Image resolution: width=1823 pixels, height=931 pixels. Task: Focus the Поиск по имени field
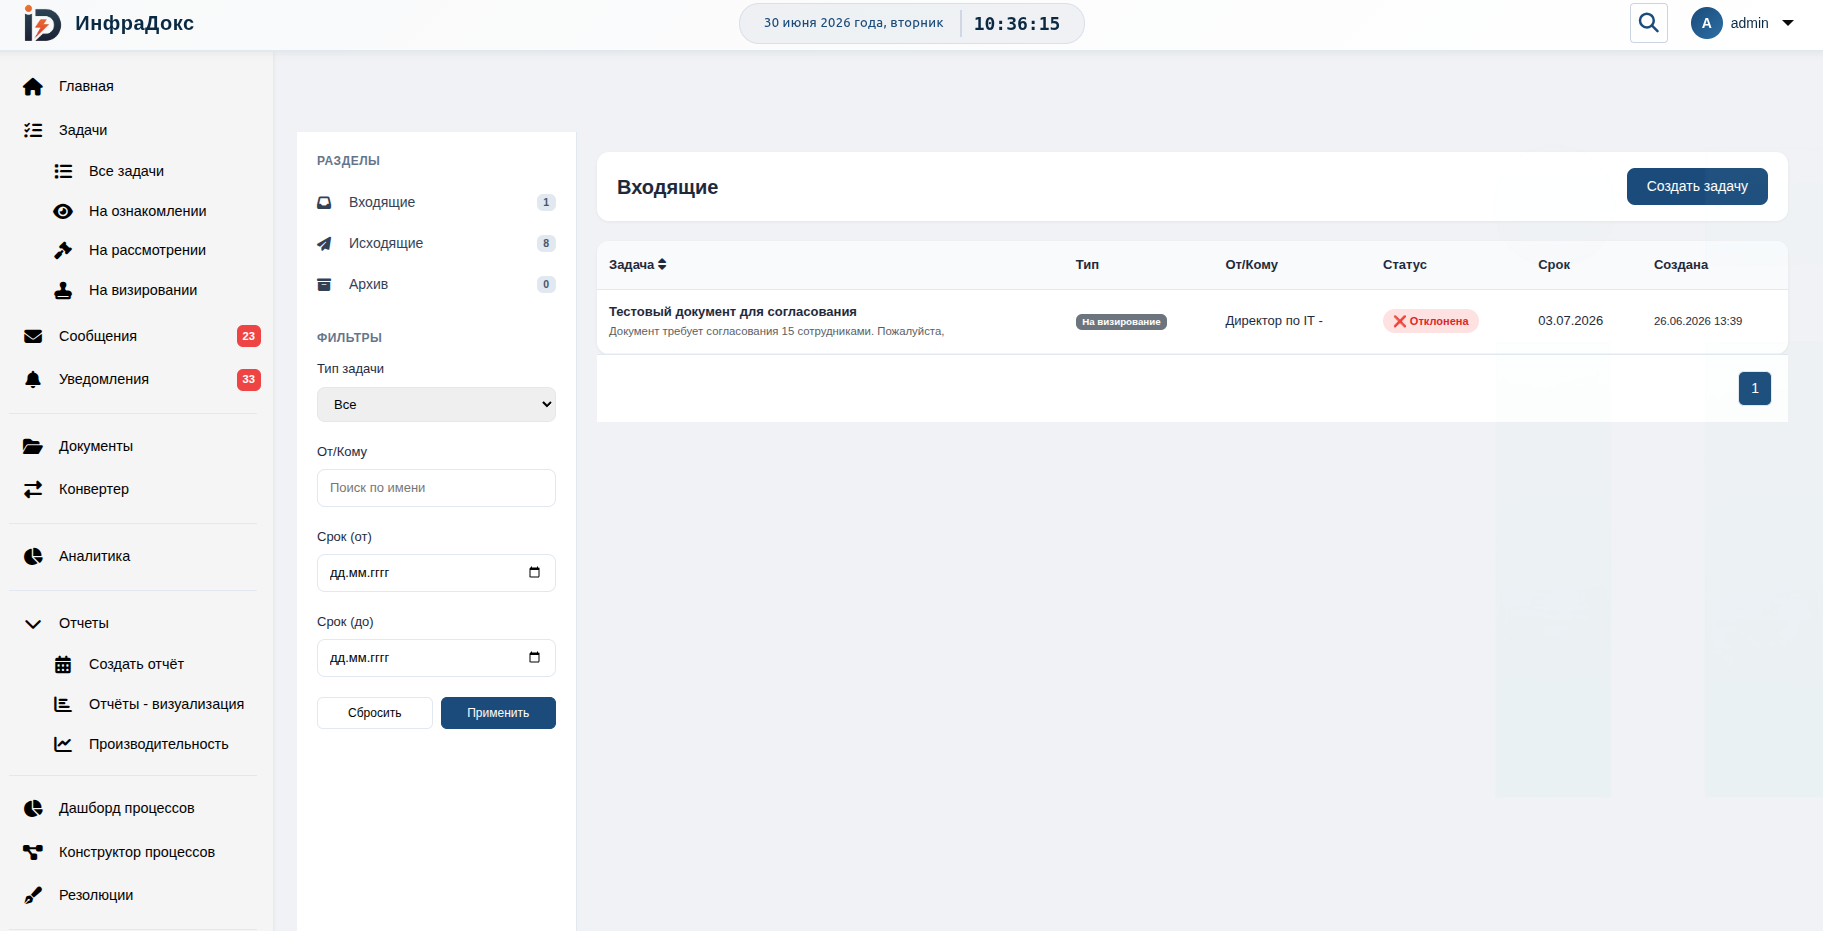[436, 488]
